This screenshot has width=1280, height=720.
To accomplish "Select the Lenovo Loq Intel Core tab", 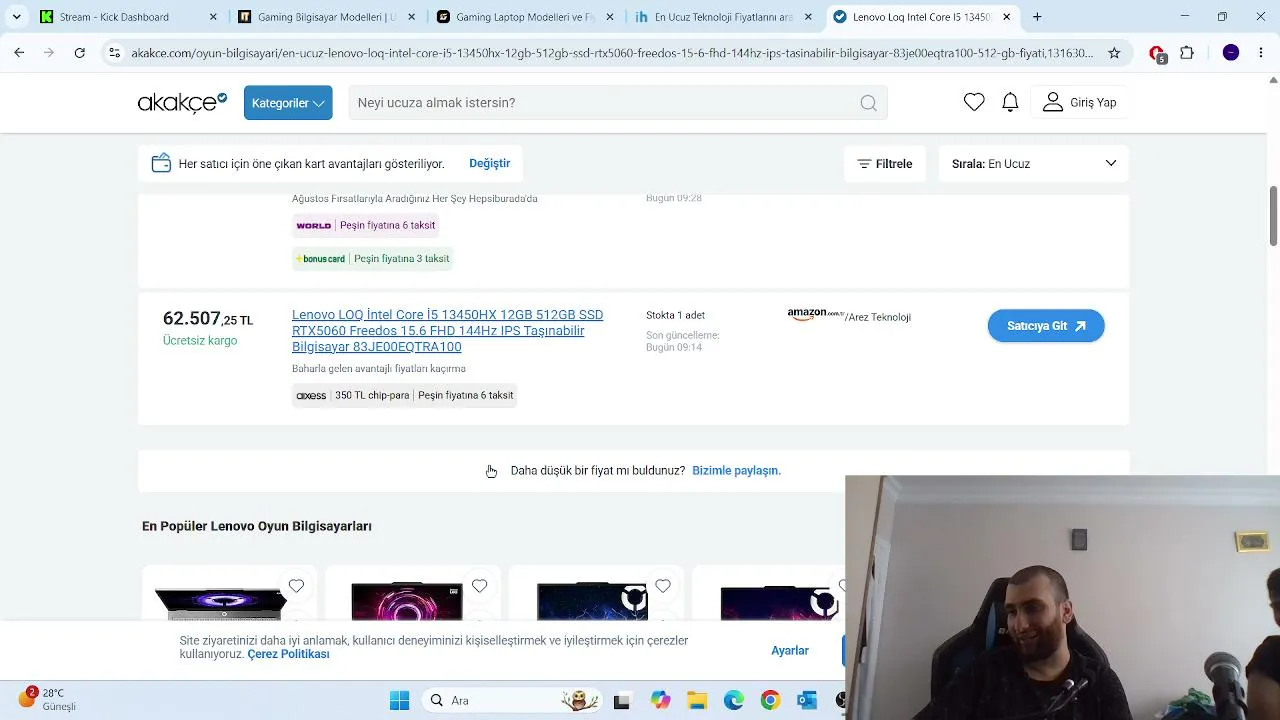I will click(x=920, y=17).
